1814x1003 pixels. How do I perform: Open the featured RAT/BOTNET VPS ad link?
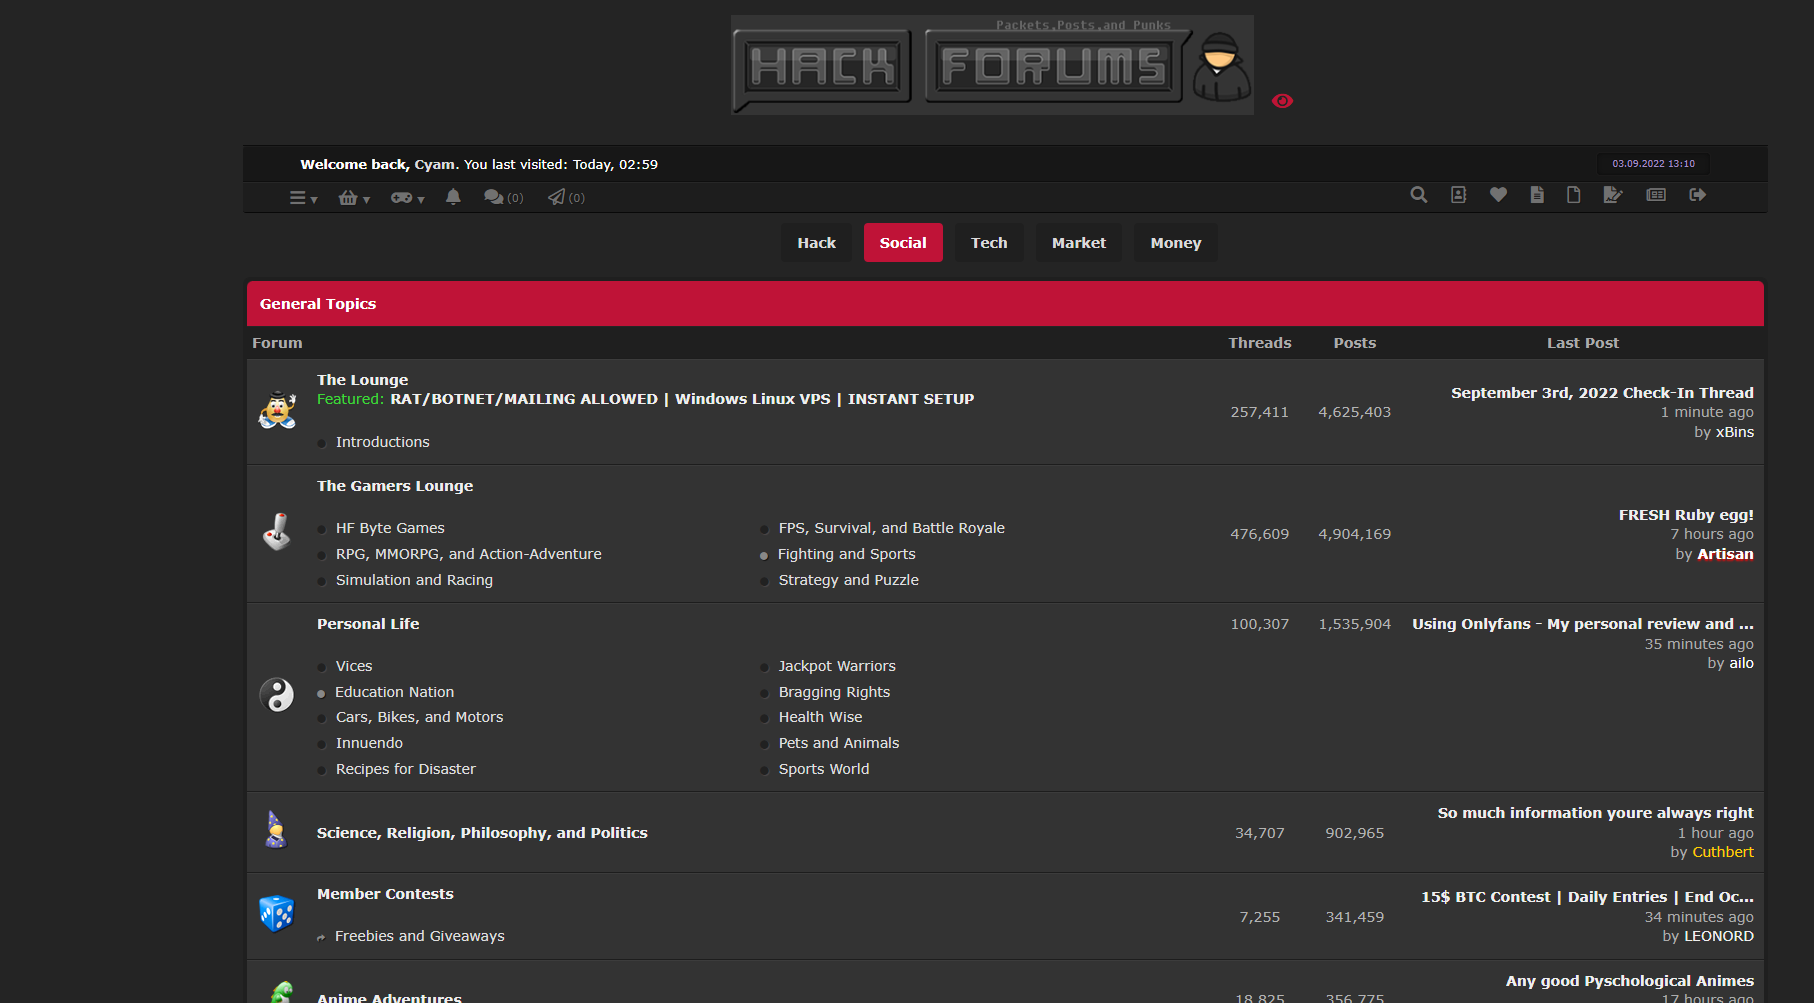click(682, 399)
